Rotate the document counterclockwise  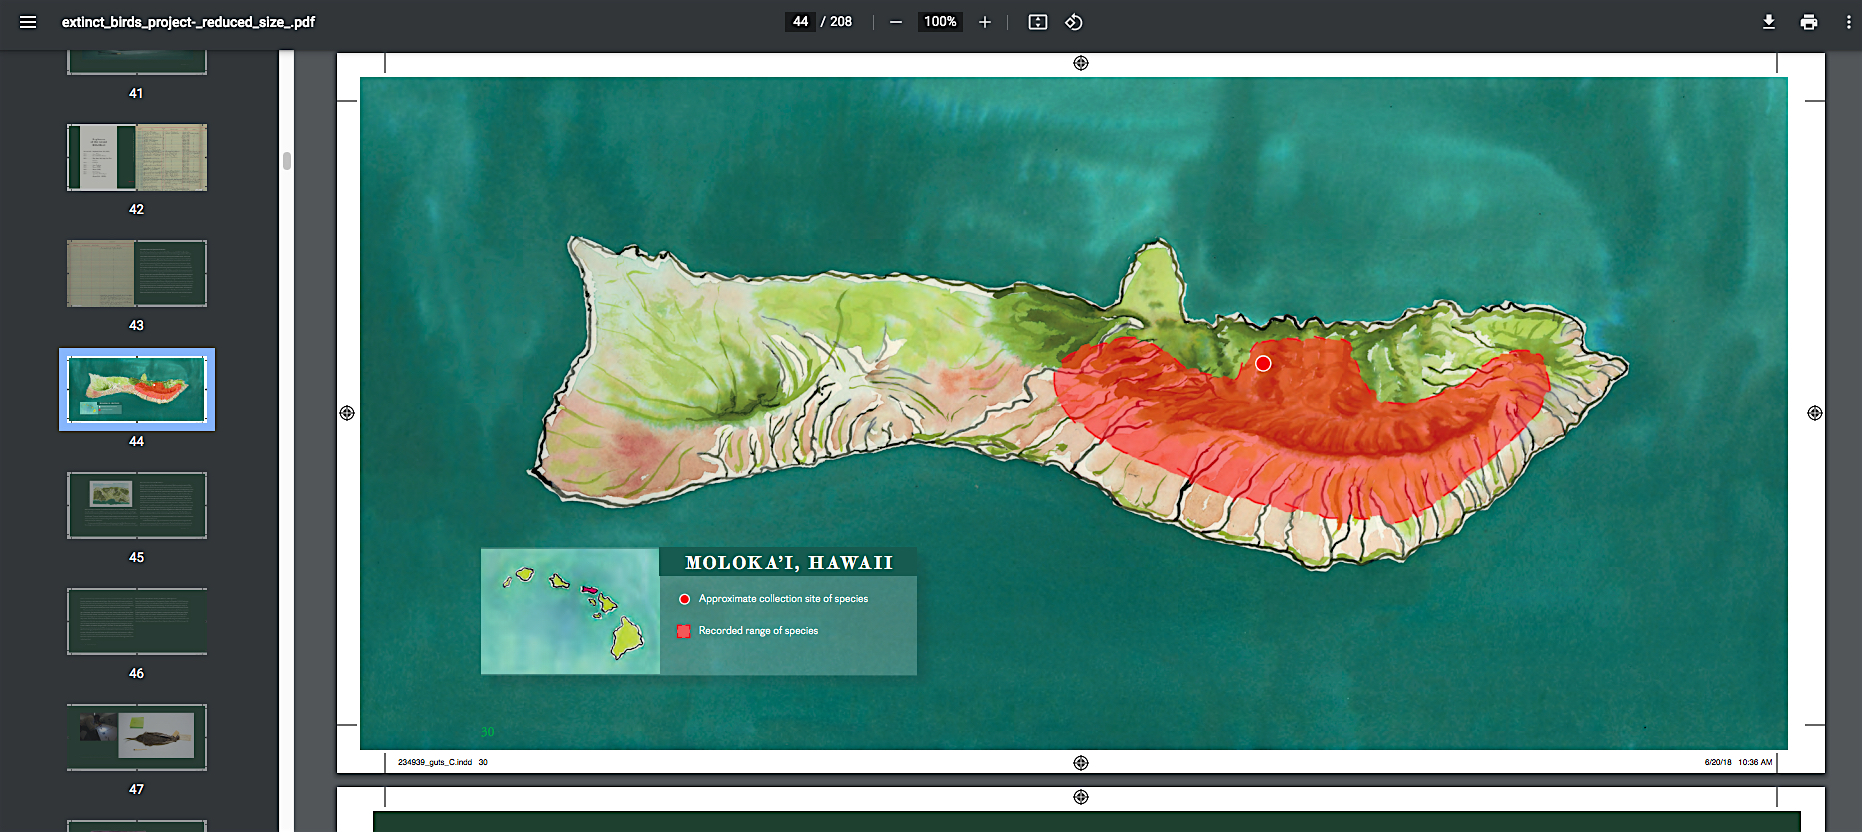(x=1074, y=22)
